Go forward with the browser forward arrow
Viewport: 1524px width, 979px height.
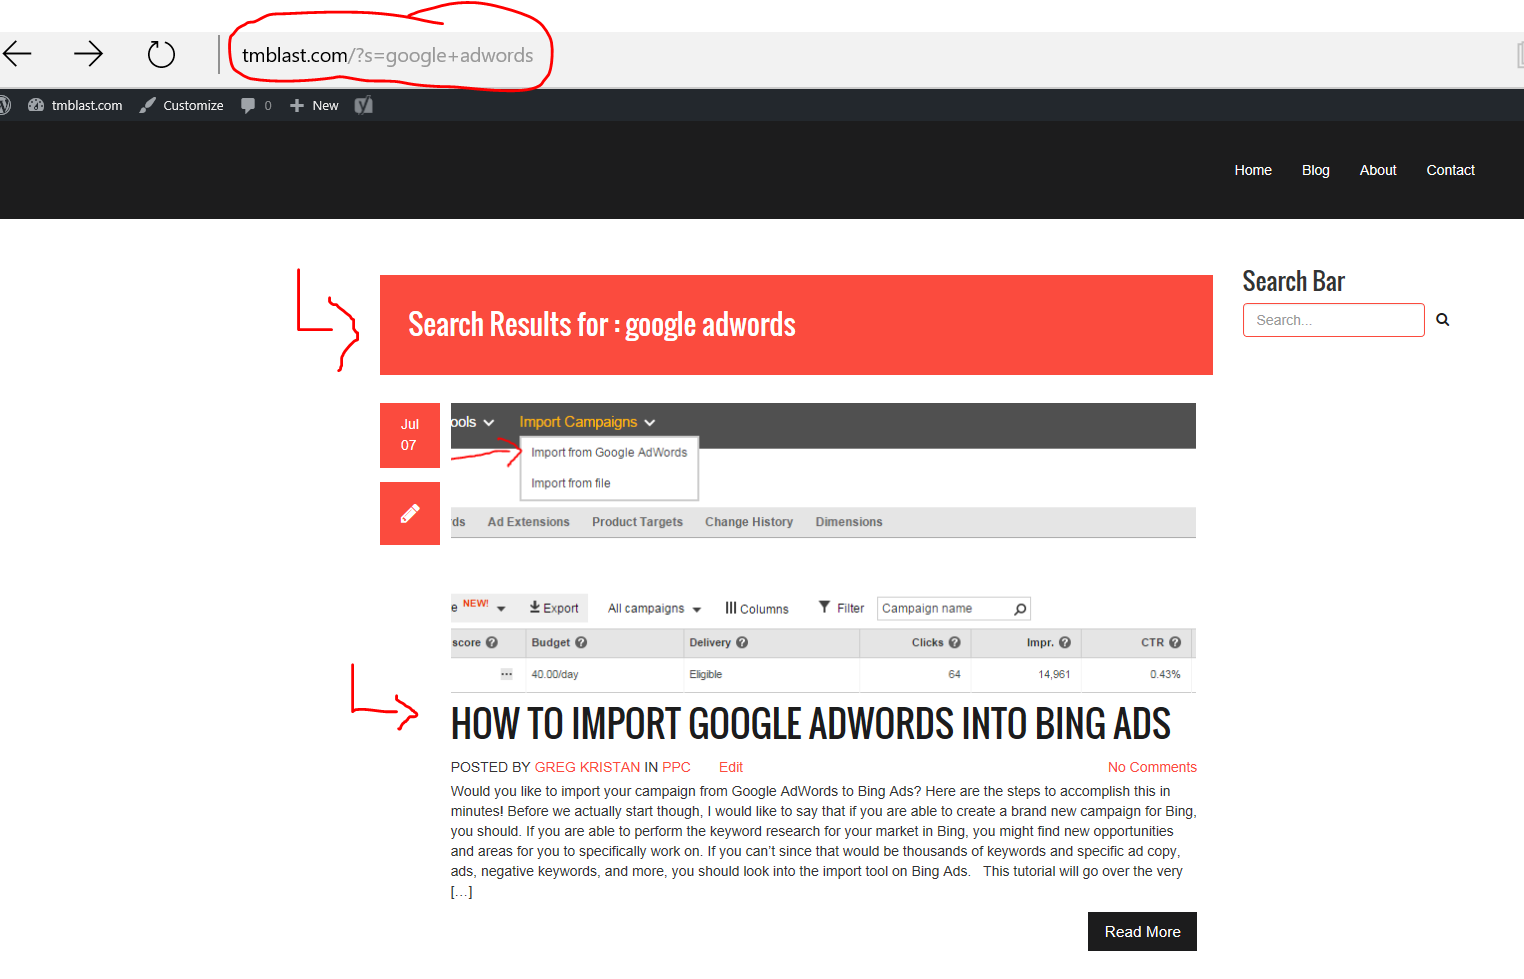click(x=89, y=54)
